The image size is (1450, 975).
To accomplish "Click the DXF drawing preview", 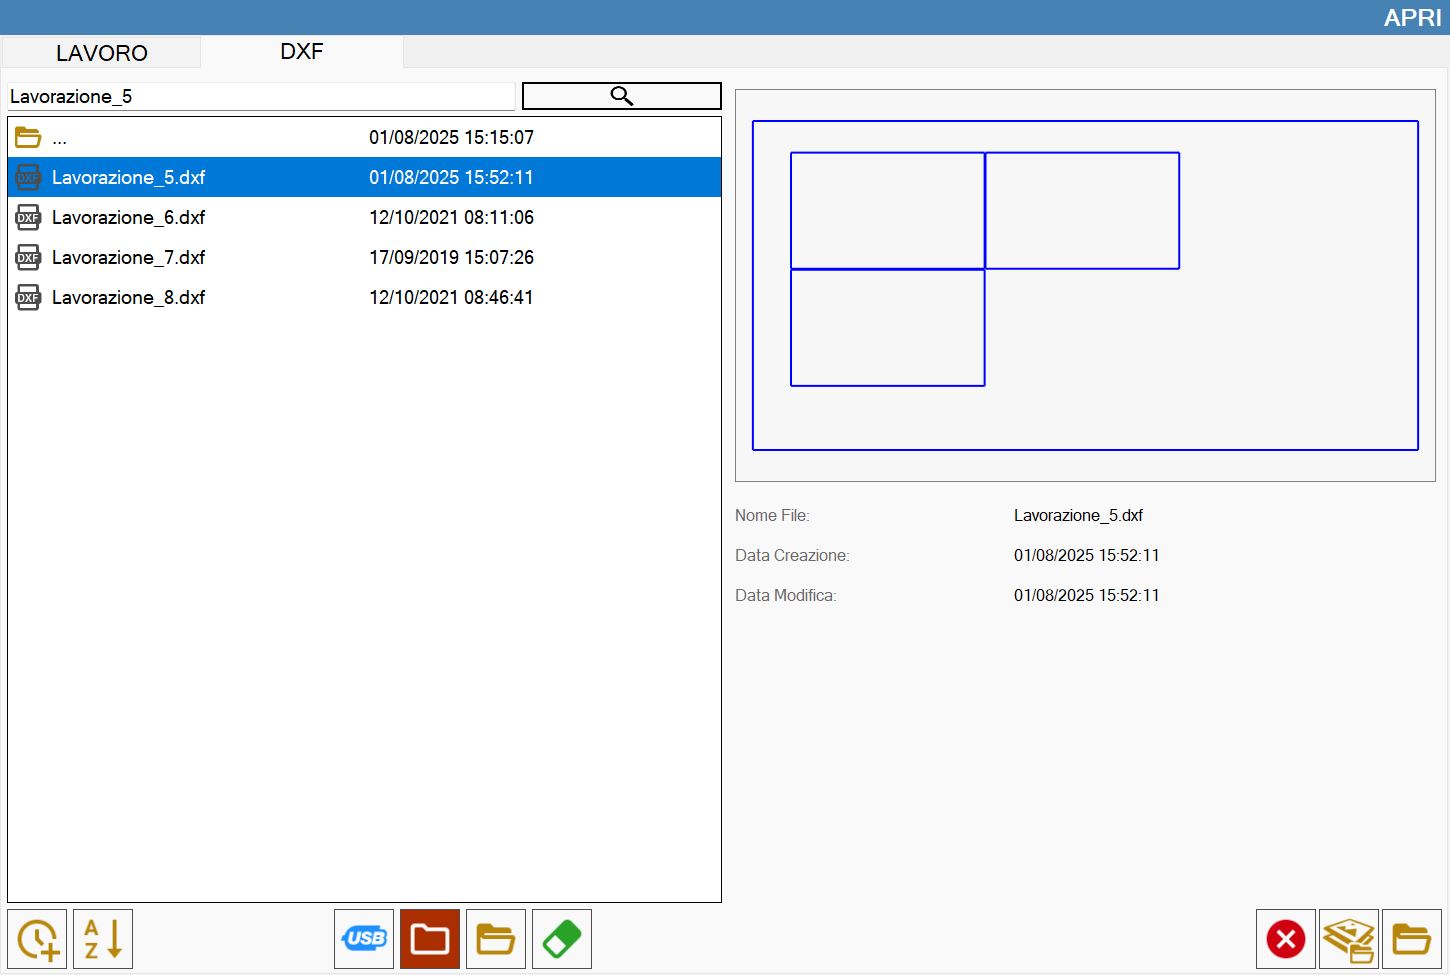I will 1085,286.
